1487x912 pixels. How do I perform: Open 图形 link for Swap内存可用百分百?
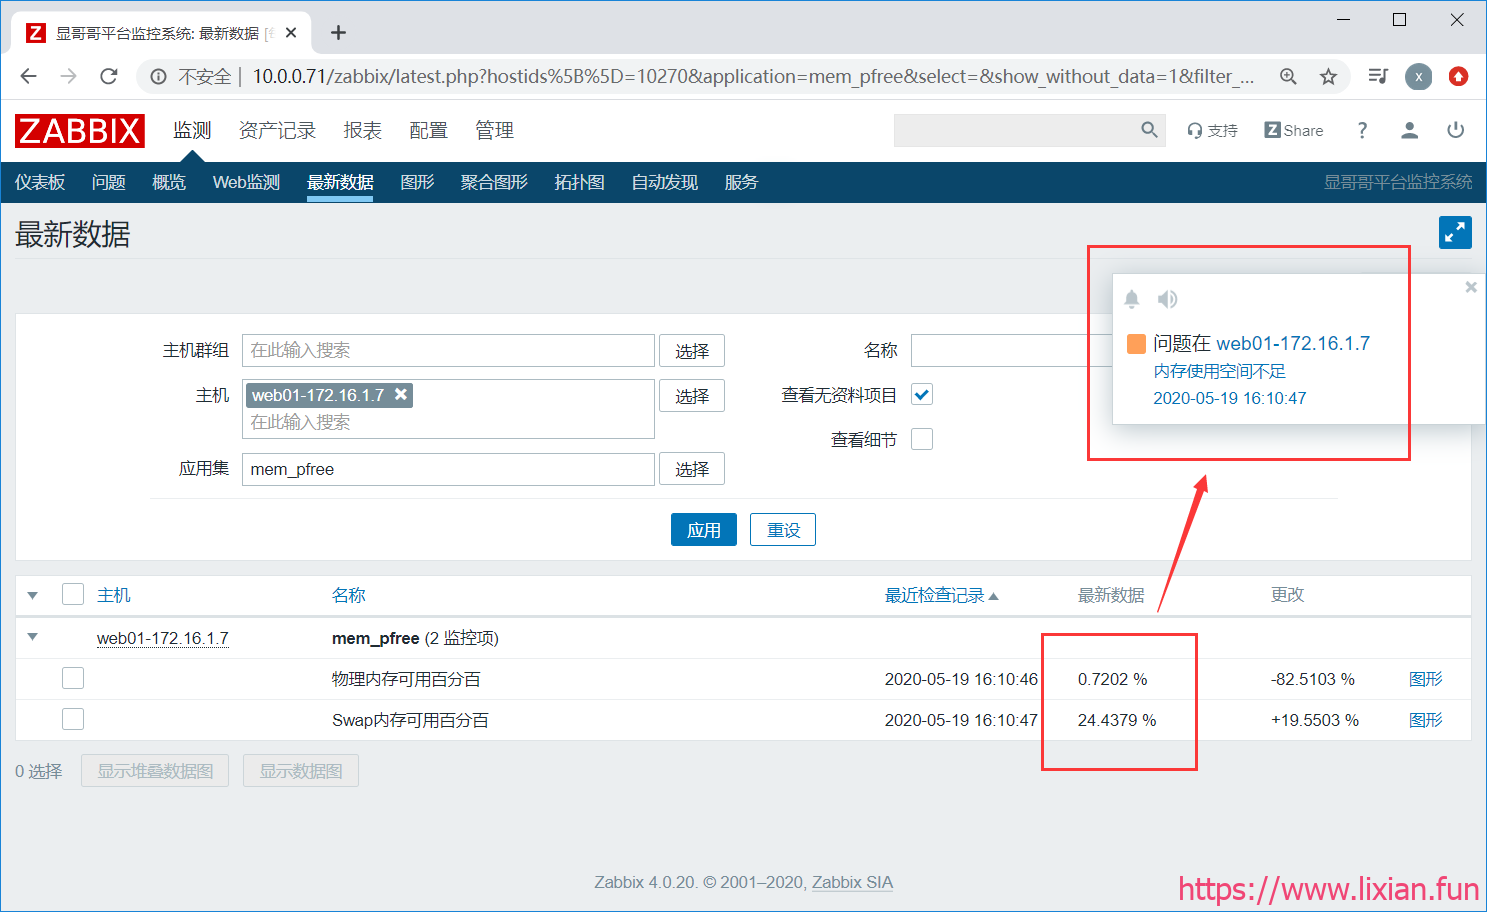click(x=1425, y=720)
